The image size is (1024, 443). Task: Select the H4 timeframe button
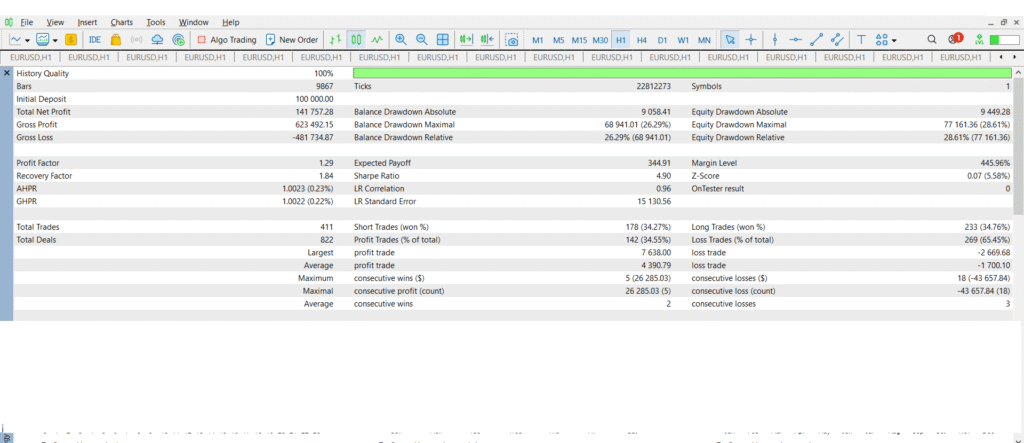click(641, 40)
